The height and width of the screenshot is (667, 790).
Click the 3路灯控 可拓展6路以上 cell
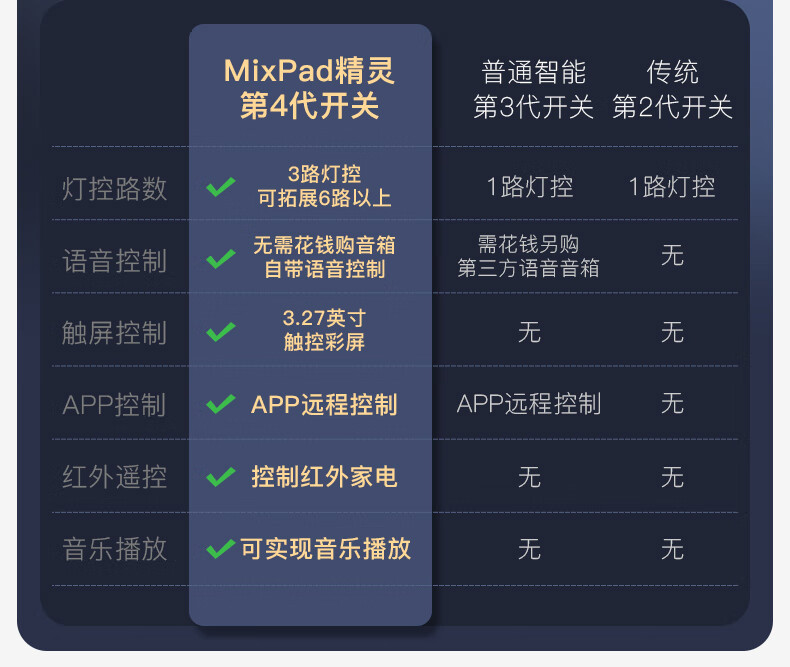324,186
